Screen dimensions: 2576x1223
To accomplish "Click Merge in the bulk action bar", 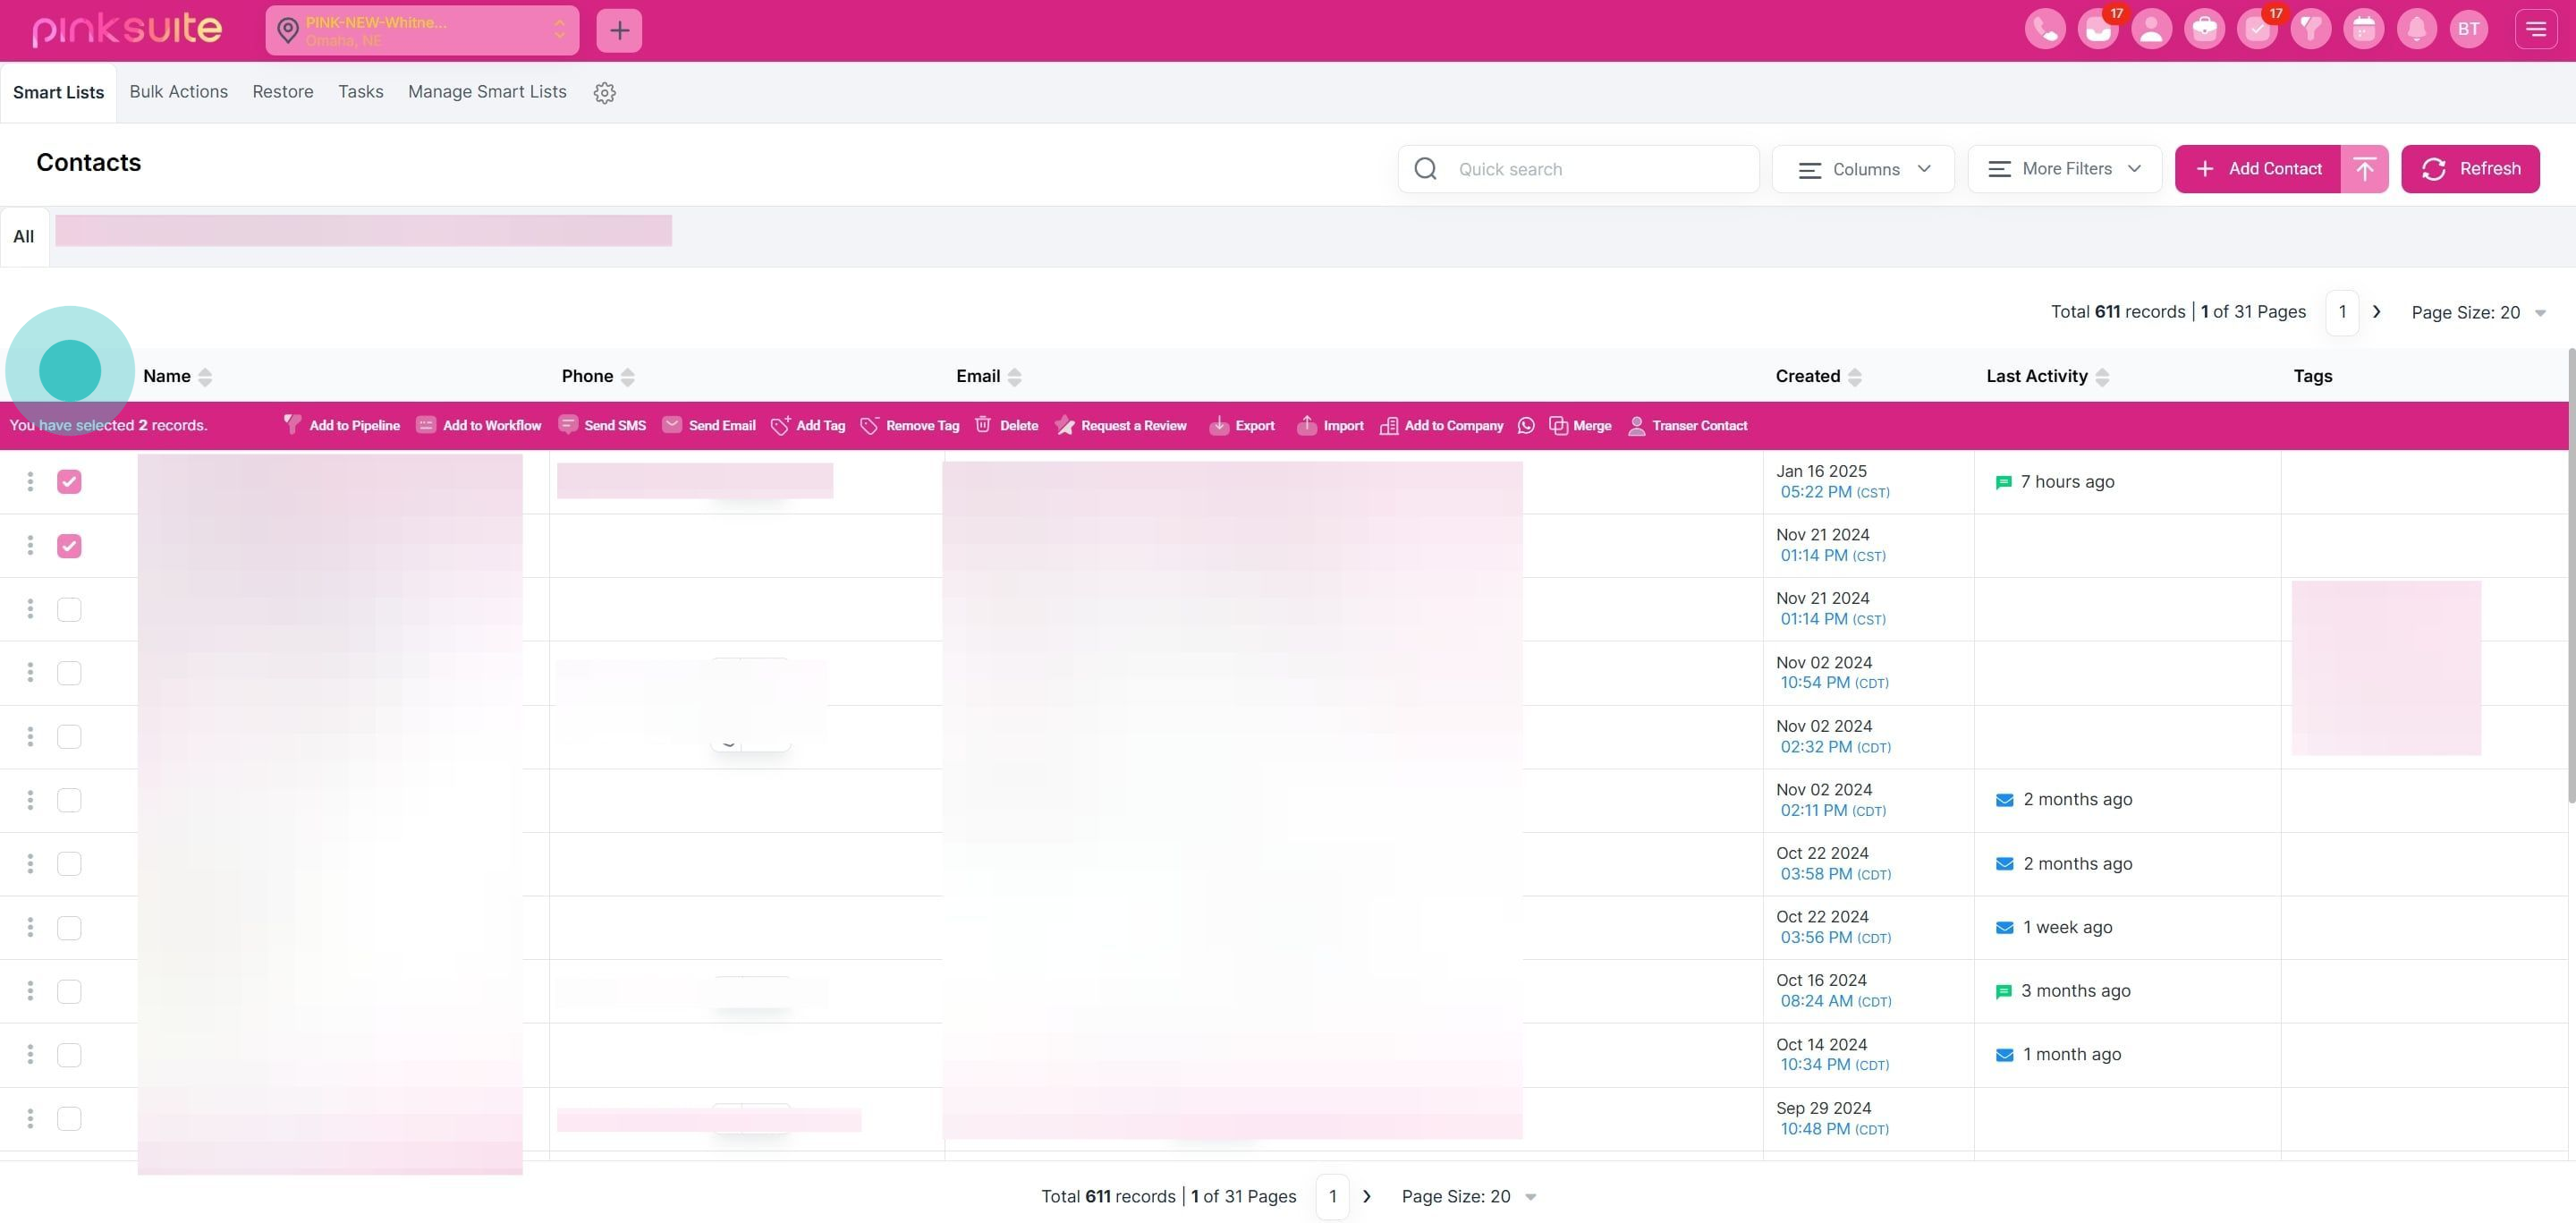I will point(1580,426).
